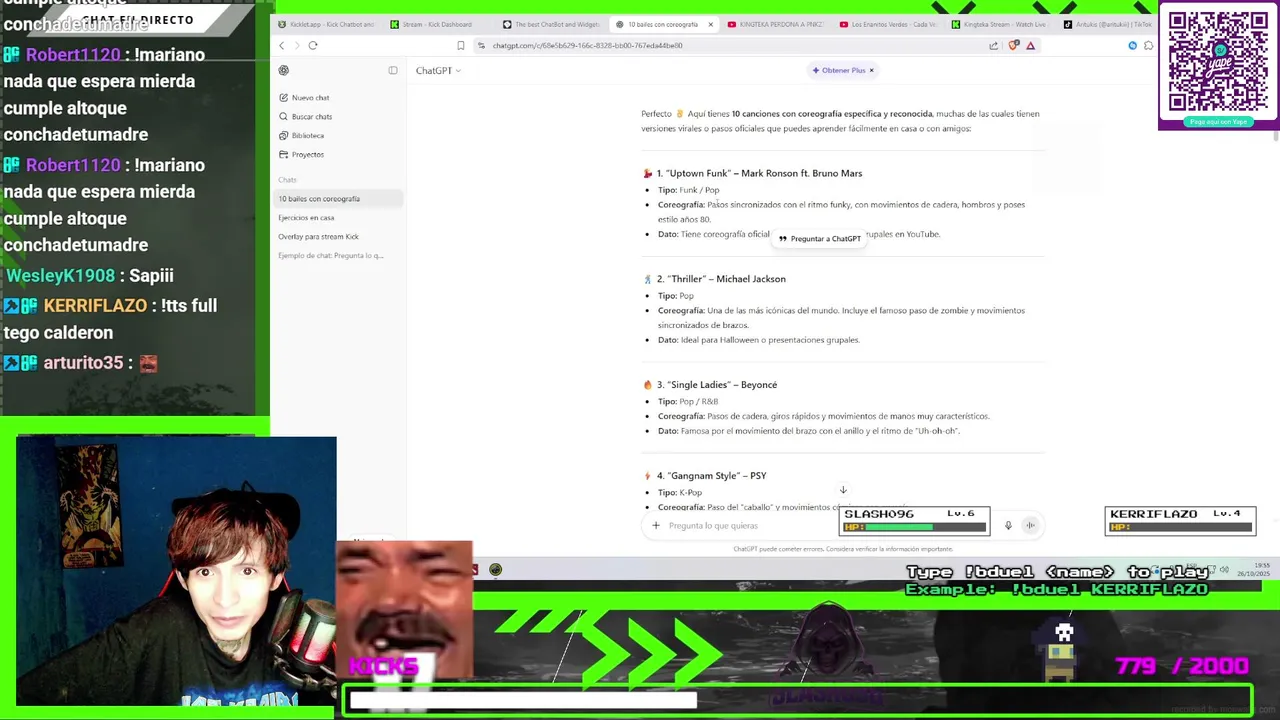Click the "Uptown Funk" song heading
The image size is (1280, 720).
pyautogui.click(x=759, y=174)
